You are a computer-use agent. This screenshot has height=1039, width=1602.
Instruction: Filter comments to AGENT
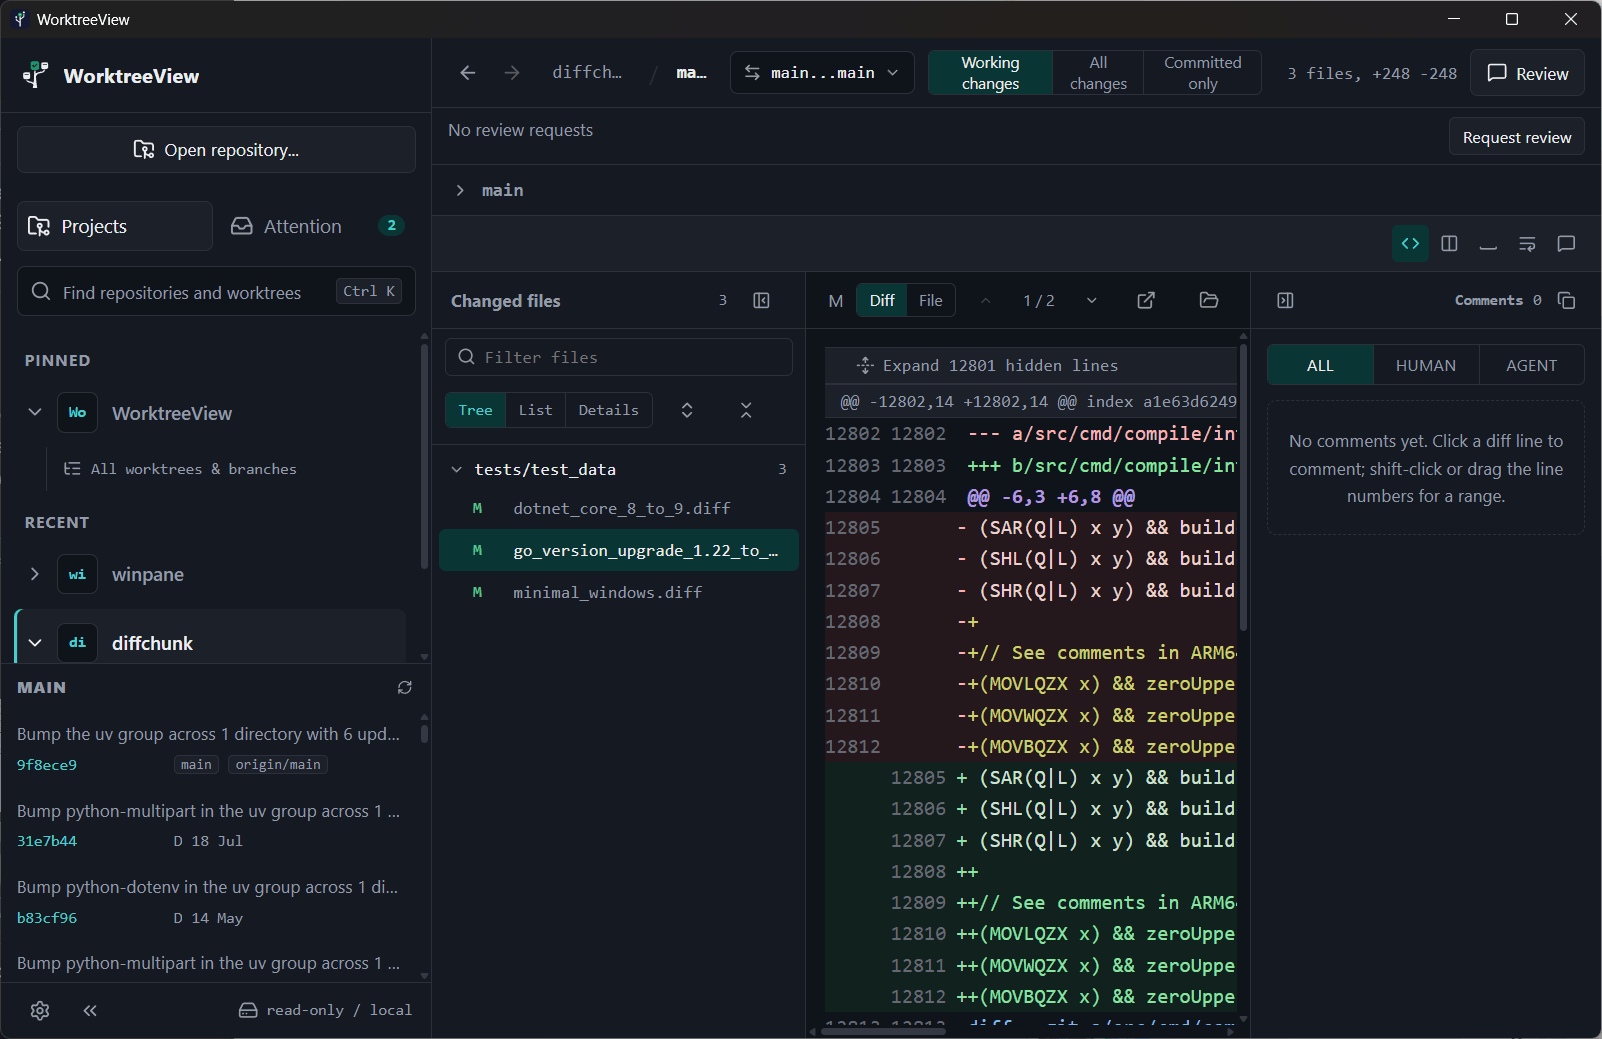[x=1531, y=365]
